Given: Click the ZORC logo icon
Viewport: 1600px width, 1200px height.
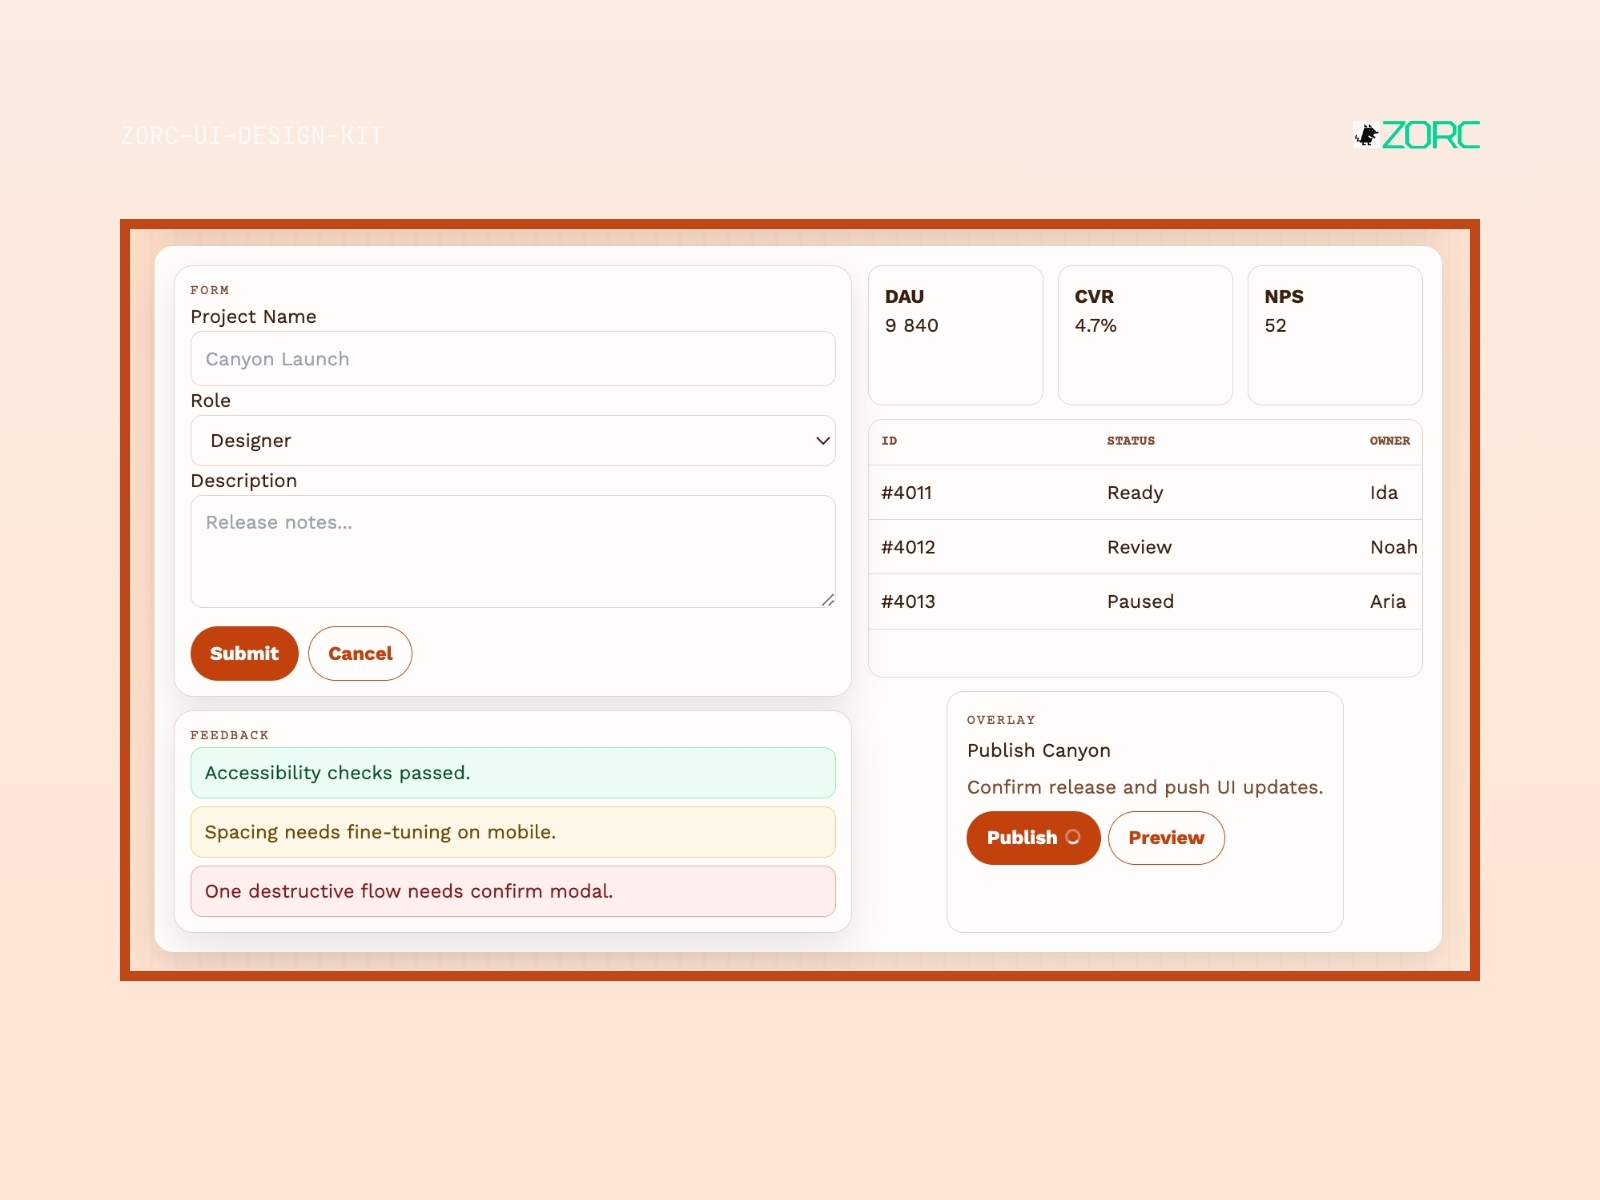Looking at the screenshot, I should point(1366,135).
